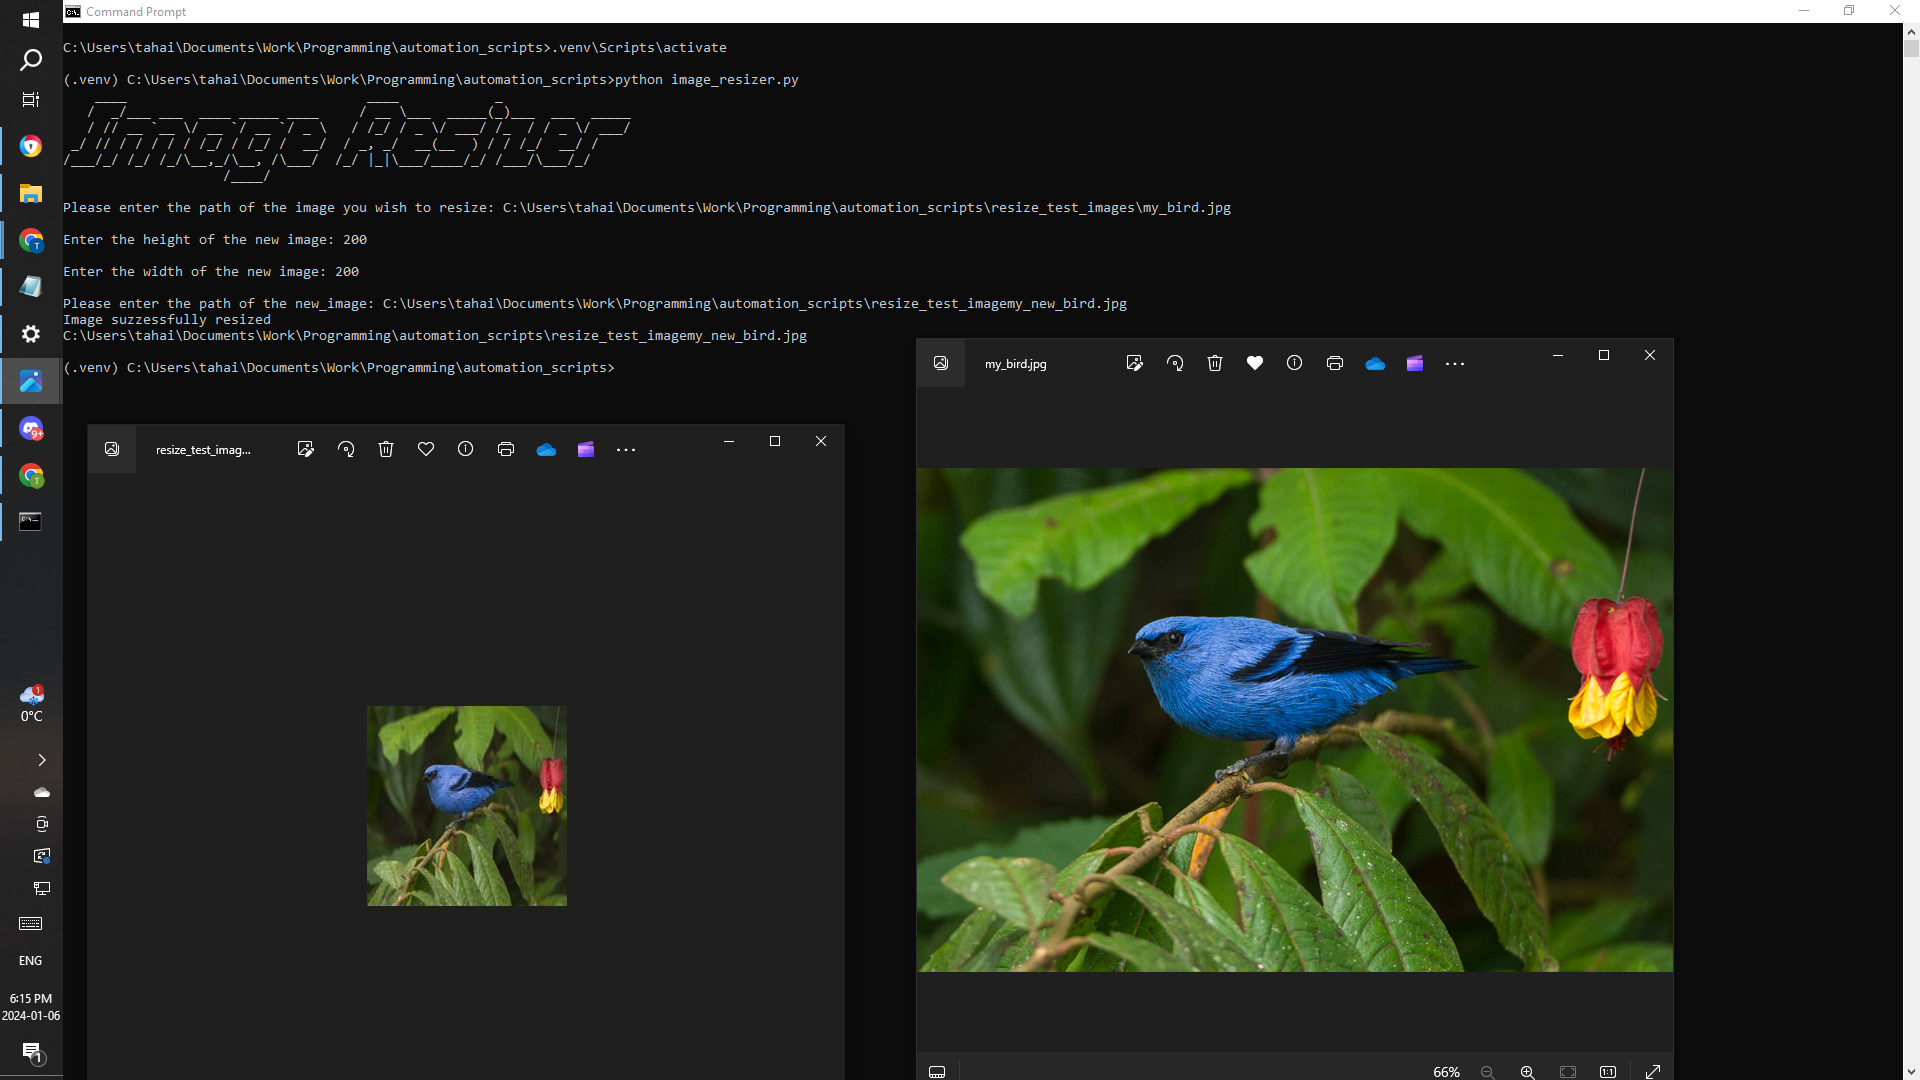The width and height of the screenshot is (1920, 1080).
Task: Show actual size 1:1 for my_bird.jpg
Action: (1608, 1072)
